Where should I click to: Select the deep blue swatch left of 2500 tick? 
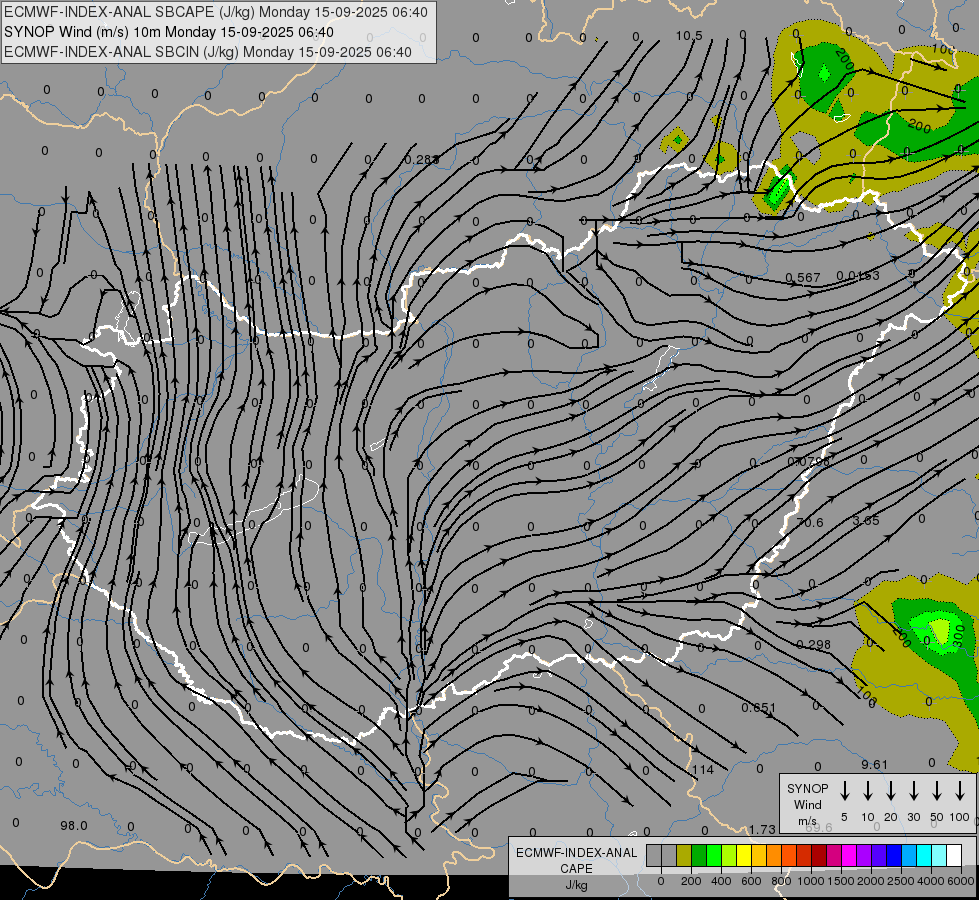(x=894, y=856)
